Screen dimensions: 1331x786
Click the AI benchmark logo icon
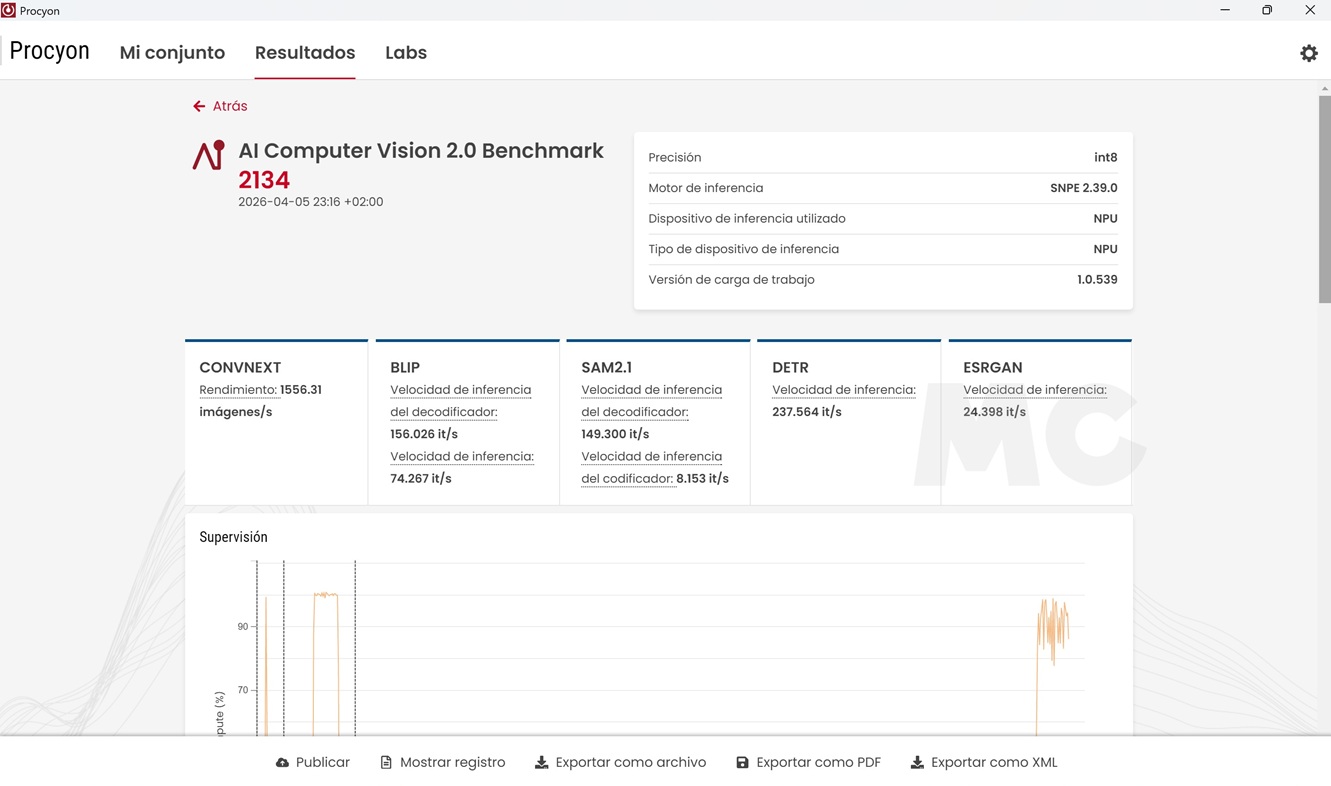pyautogui.click(x=209, y=156)
